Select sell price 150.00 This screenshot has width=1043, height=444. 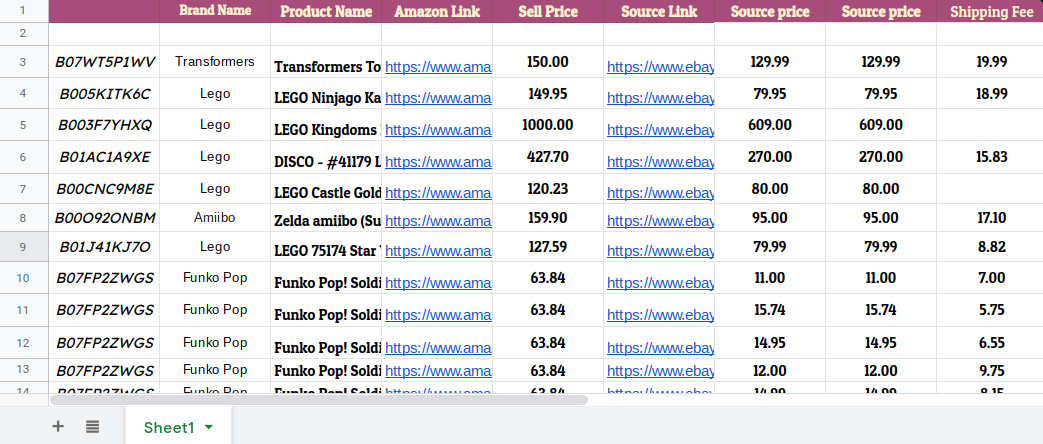[x=548, y=61]
